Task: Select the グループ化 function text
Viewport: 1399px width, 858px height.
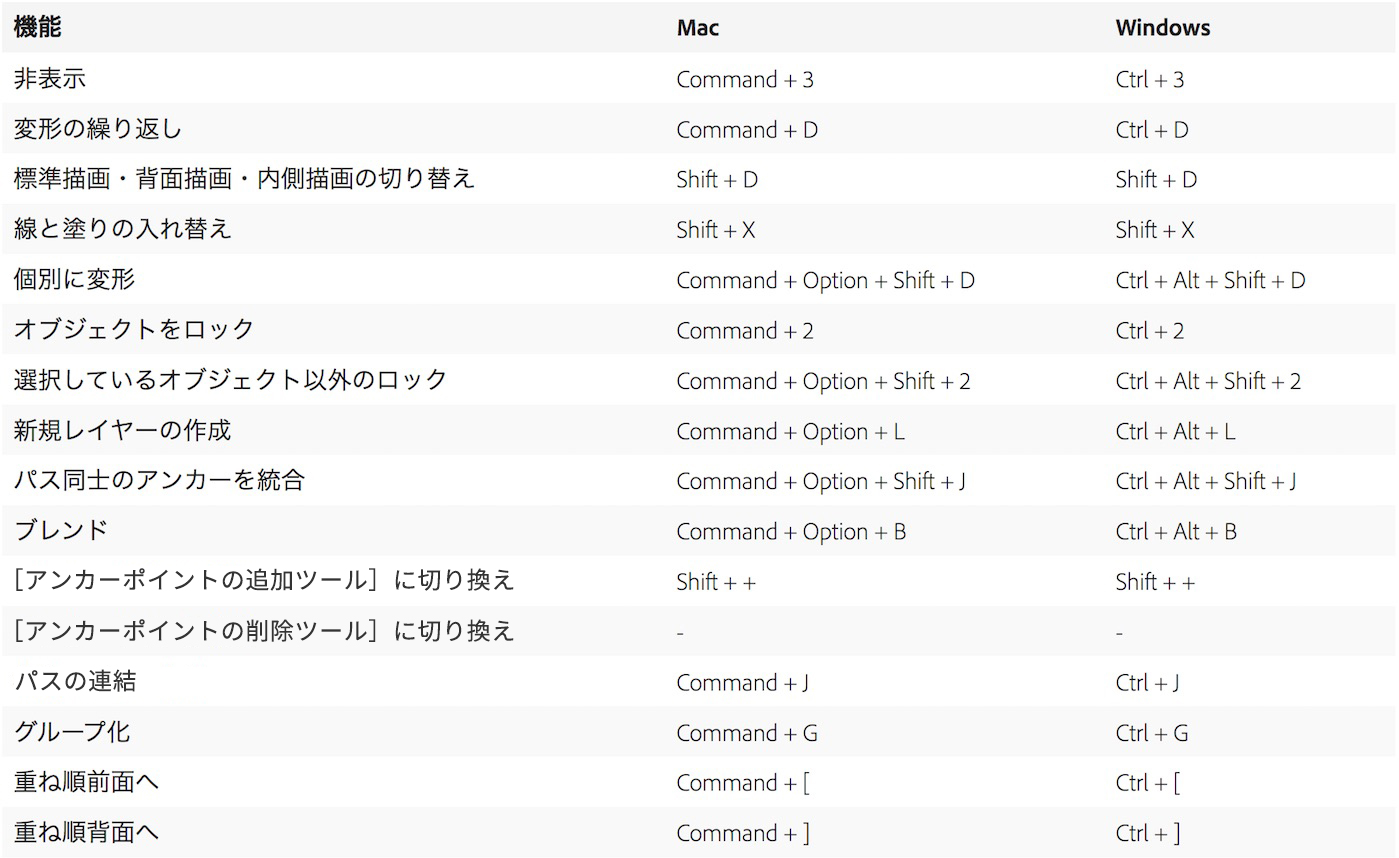Action: [72, 732]
